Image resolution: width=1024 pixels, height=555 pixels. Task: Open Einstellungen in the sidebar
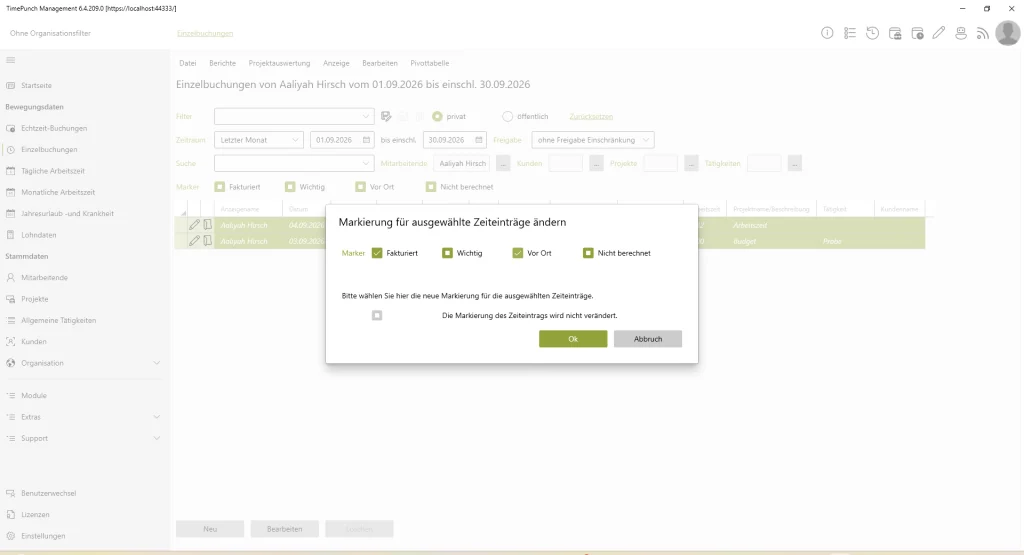43,536
